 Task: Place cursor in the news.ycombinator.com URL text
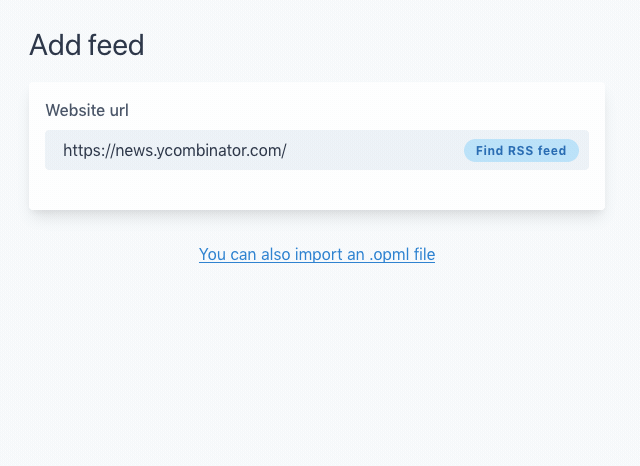point(175,151)
